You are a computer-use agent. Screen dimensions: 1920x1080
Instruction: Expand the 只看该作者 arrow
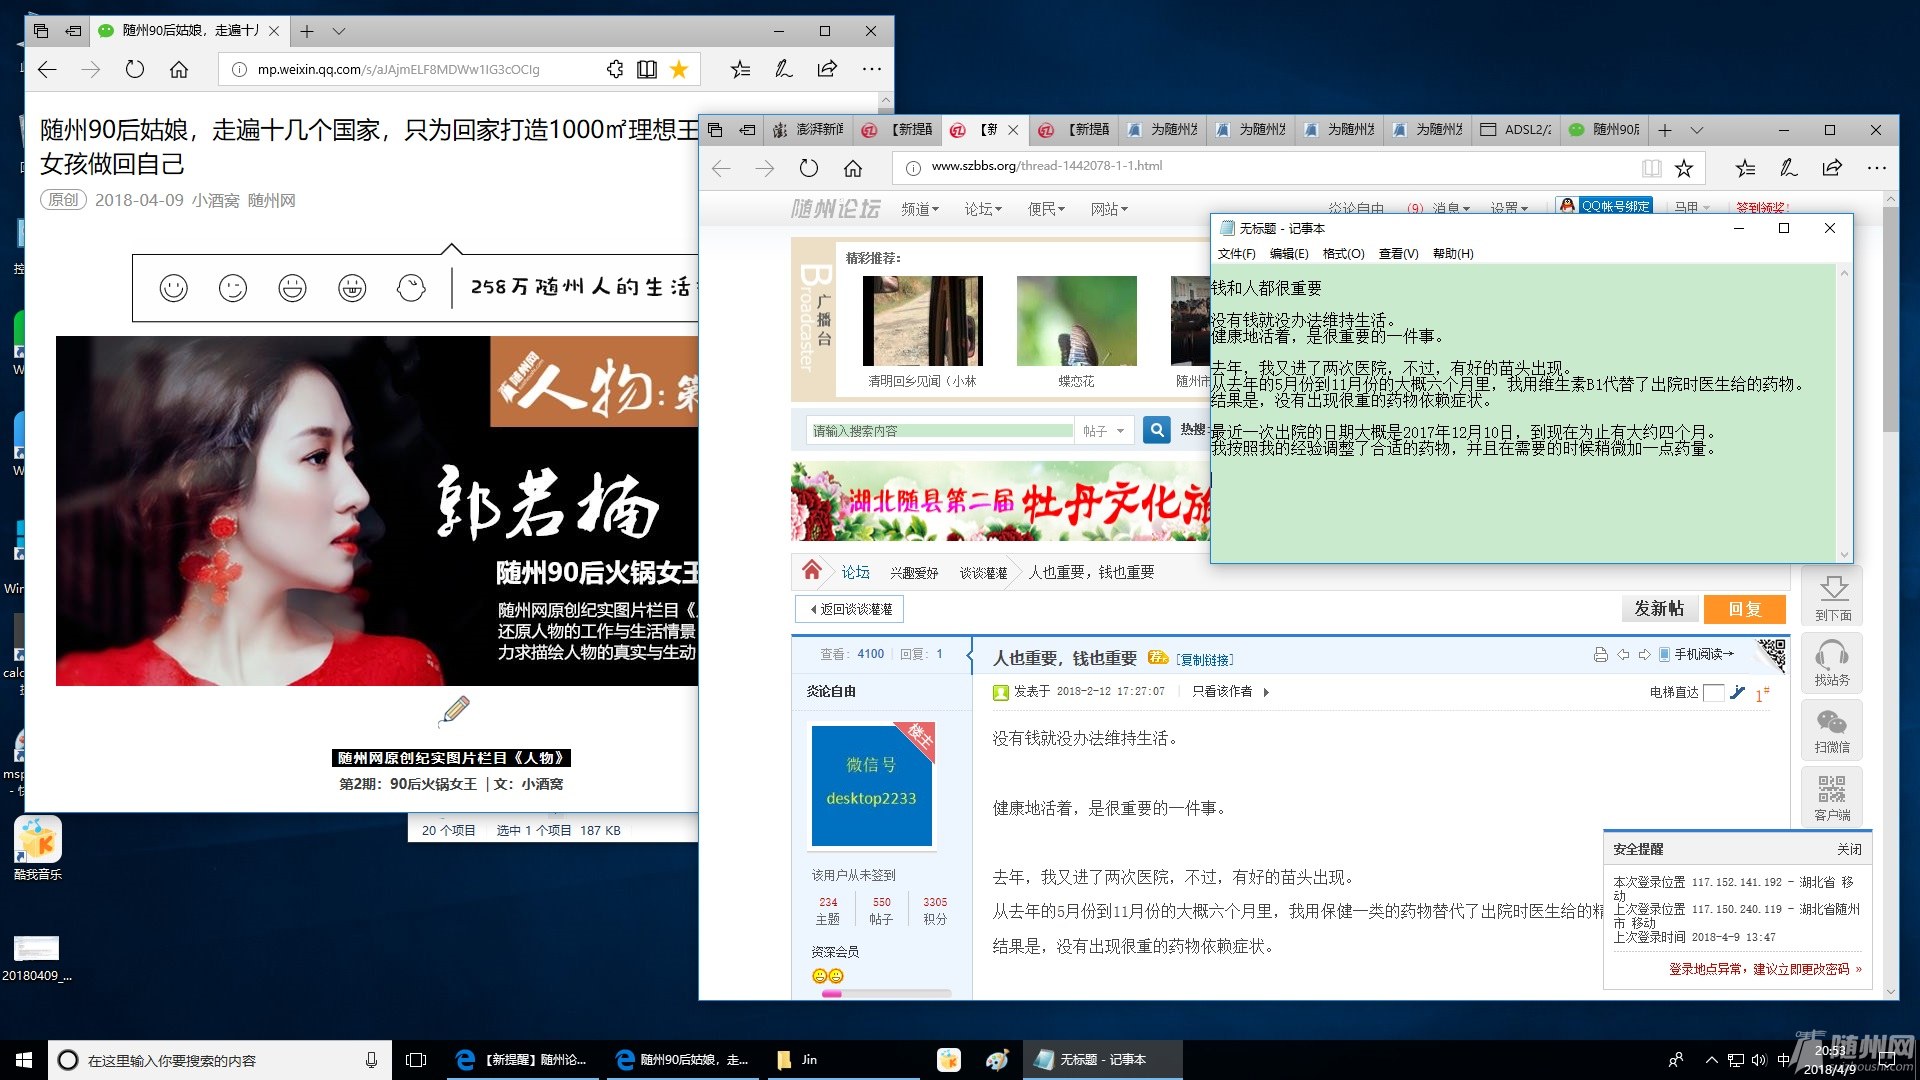(1266, 692)
